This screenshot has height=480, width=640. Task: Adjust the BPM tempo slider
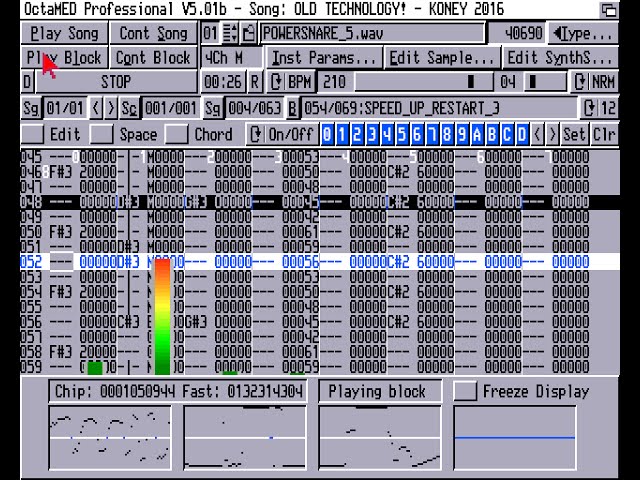click(x=424, y=82)
